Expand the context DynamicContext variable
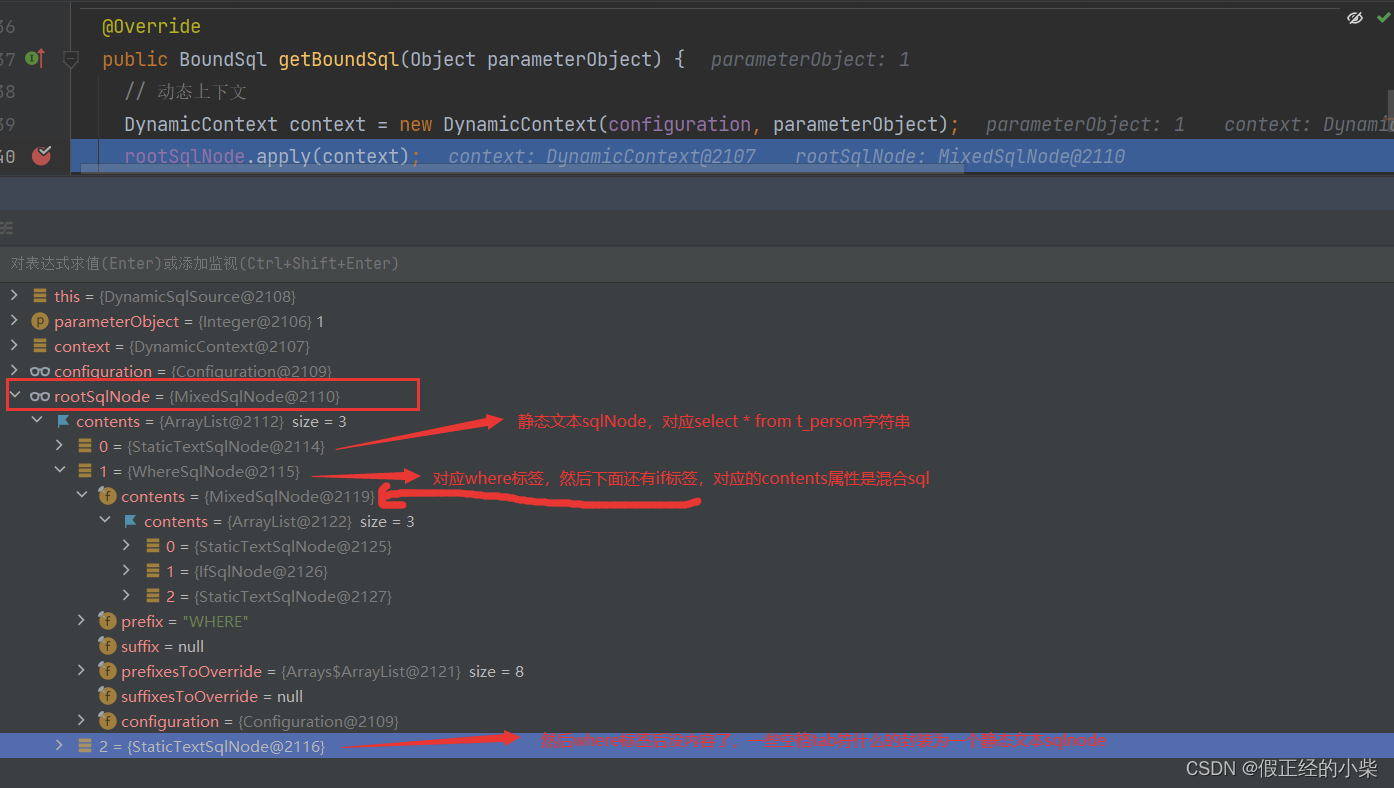The width and height of the screenshot is (1394, 788). [13, 346]
